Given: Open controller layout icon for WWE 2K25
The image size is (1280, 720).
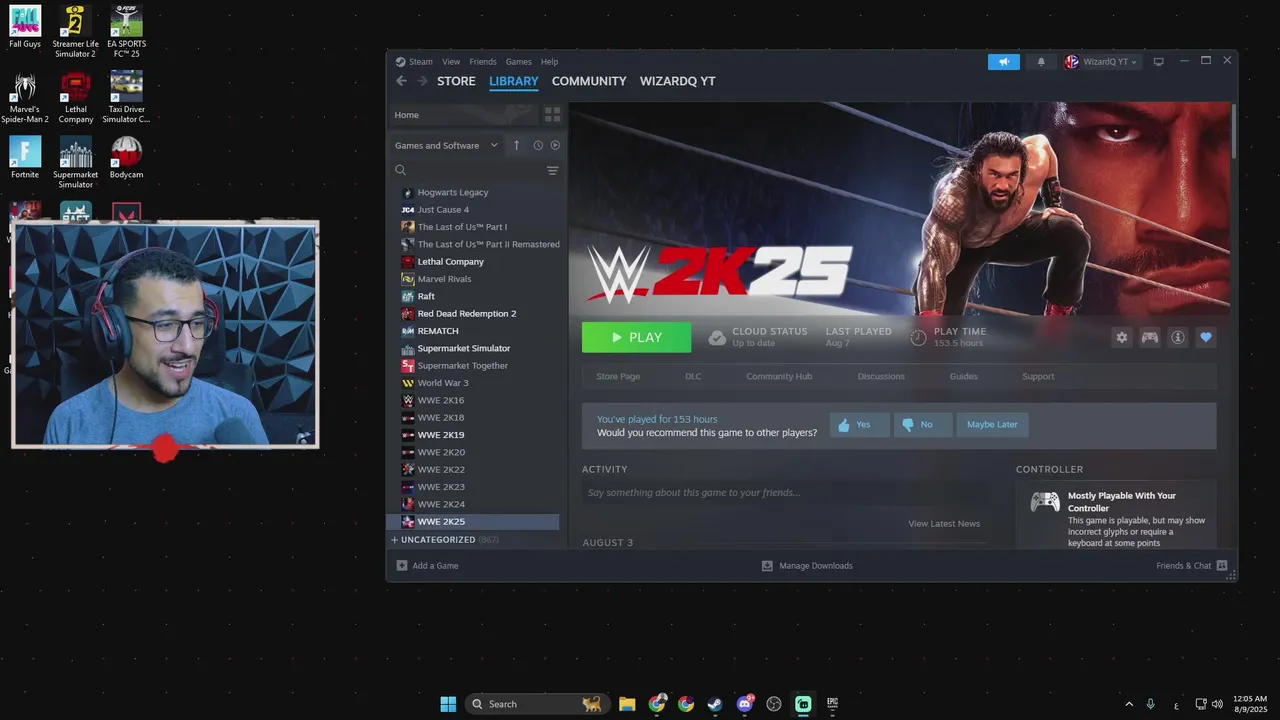Looking at the screenshot, I should pos(1150,338).
